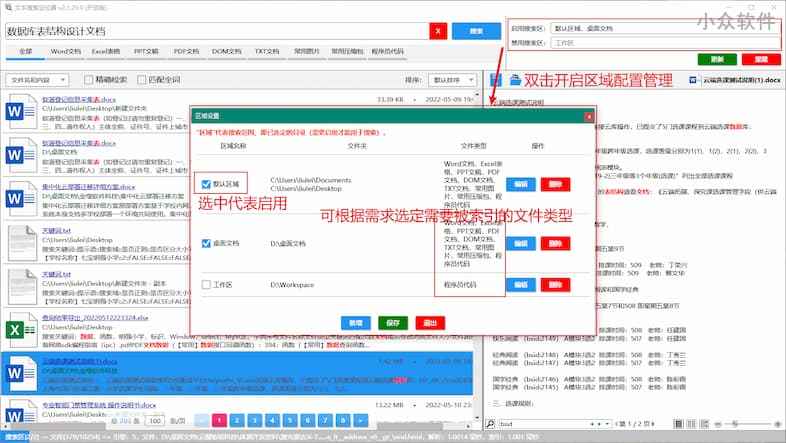This screenshot has height=443, width=786.
Task: Click the green 保存 button in dialog
Action: pyautogui.click(x=392, y=323)
